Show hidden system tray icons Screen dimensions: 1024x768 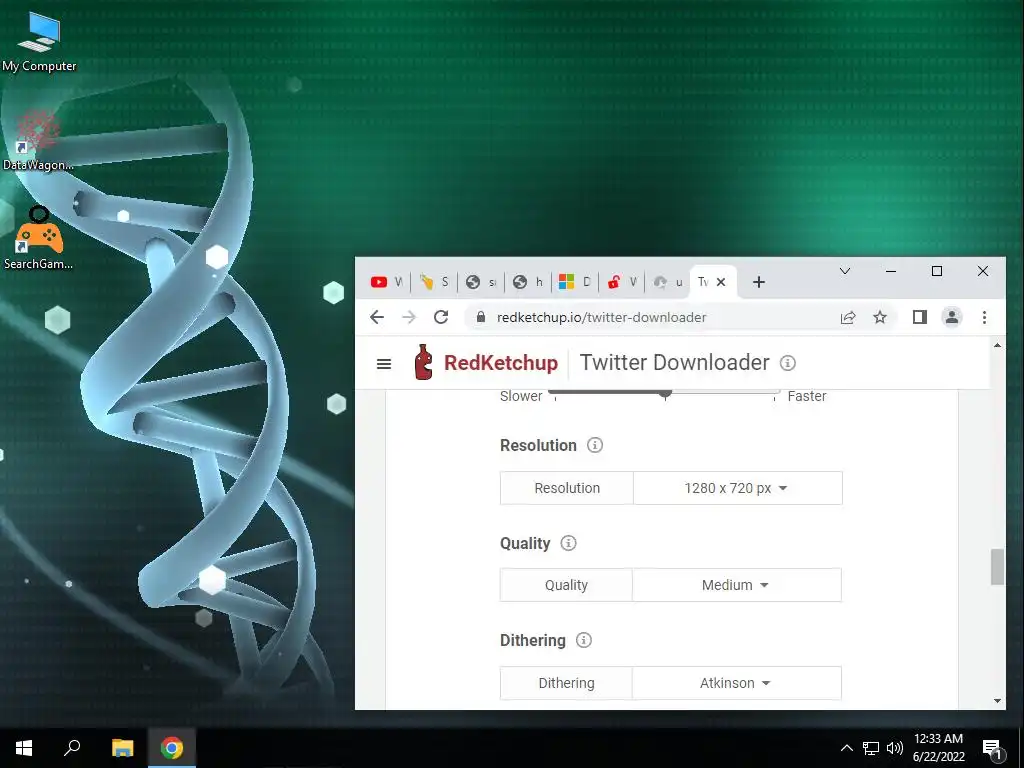click(846, 748)
